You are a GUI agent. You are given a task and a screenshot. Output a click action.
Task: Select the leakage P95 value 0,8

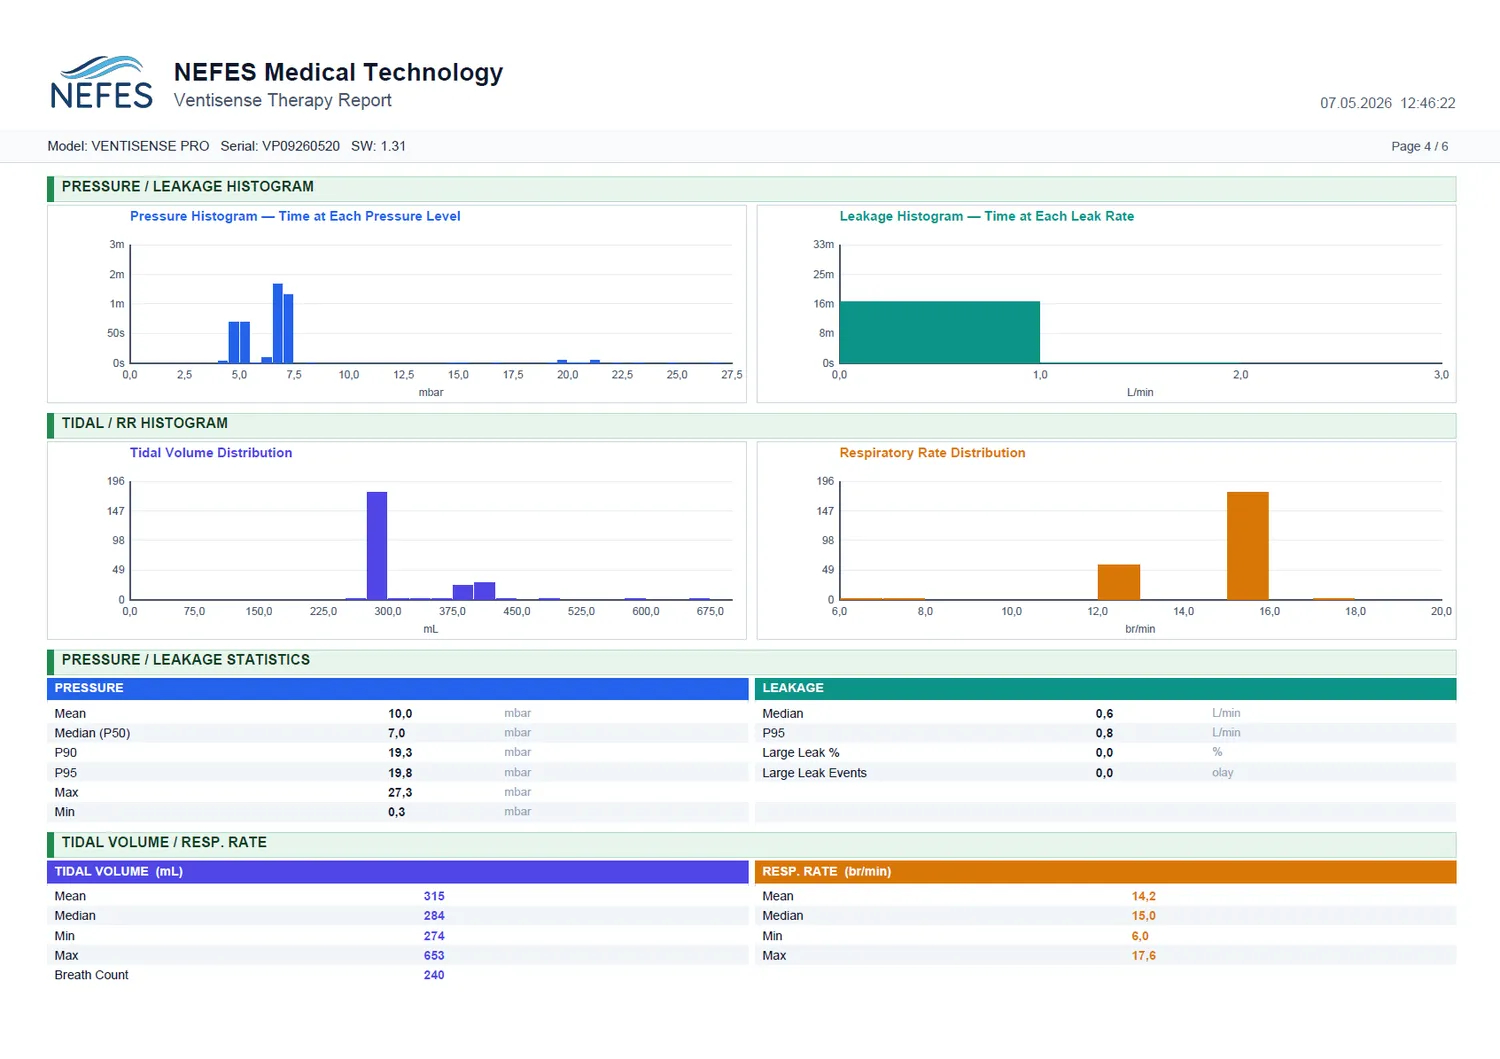coord(1104,733)
